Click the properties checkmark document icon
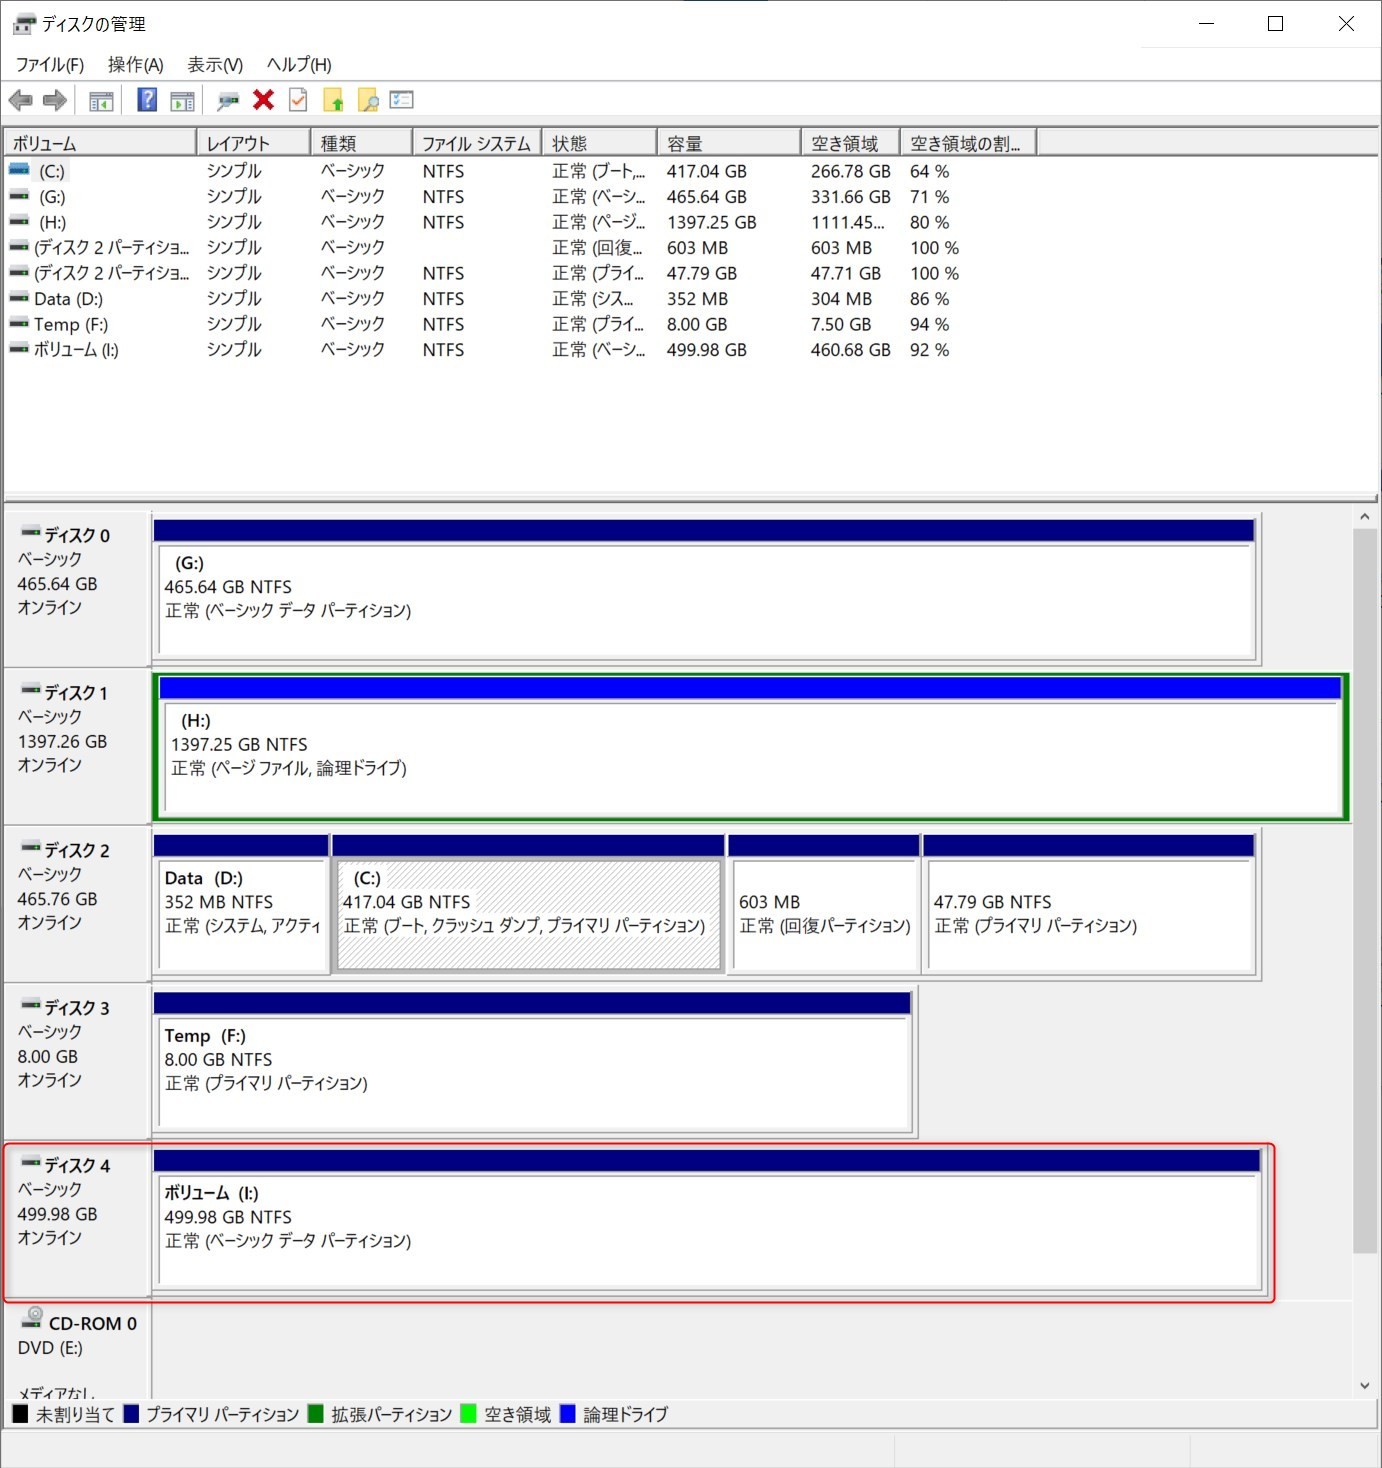The image size is (1382, 1468). pyautogui.click(x=298, y=100)
